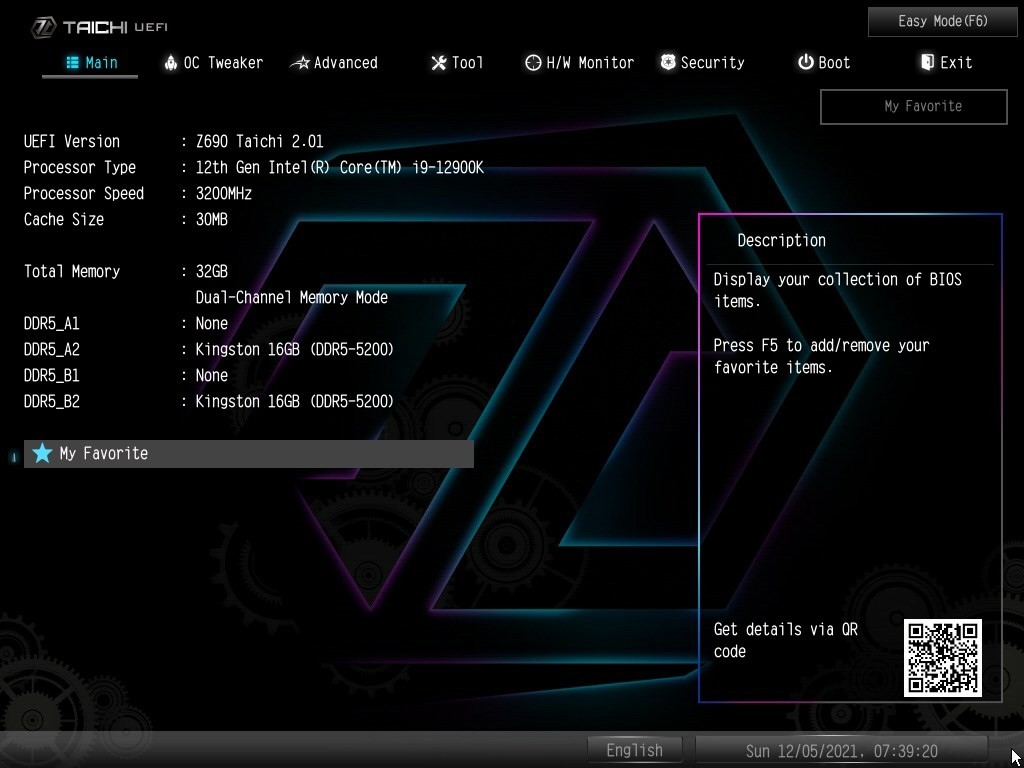This screenshot has height=768, width=1024.
Task: Select the Processor Type entry
Action: [253, 167]
